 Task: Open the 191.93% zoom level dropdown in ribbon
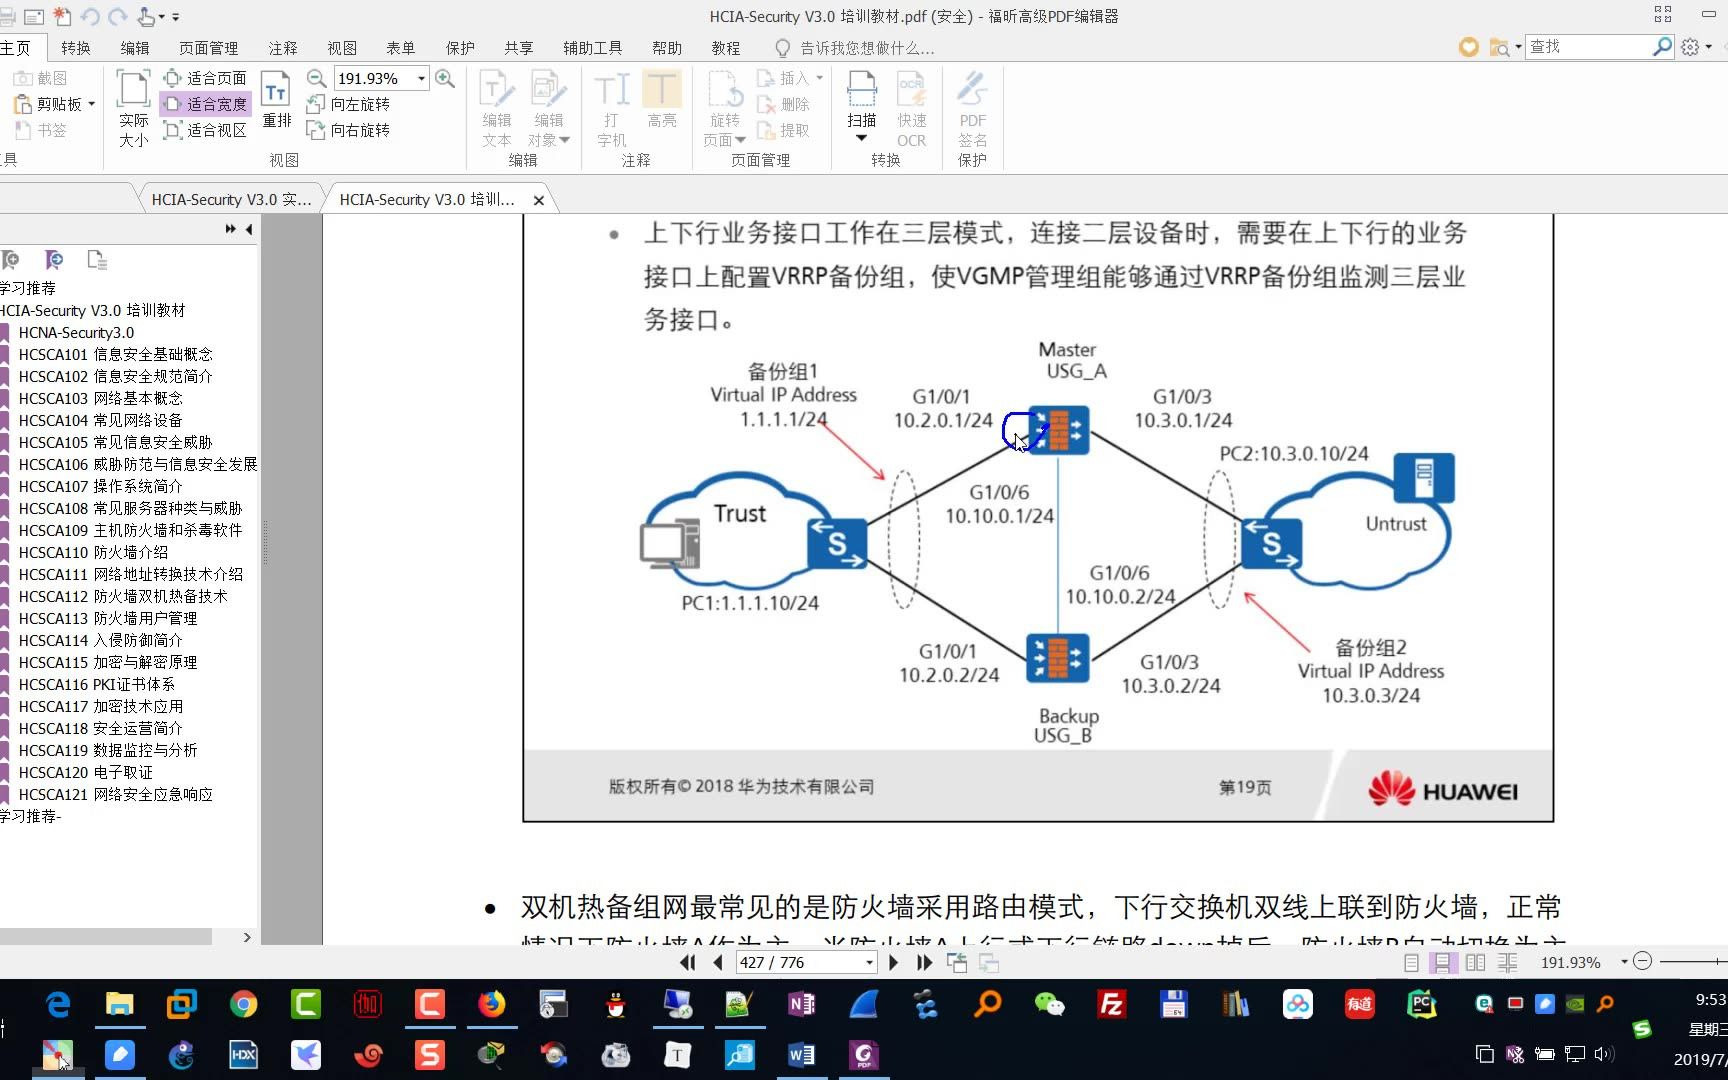[421, 78]
